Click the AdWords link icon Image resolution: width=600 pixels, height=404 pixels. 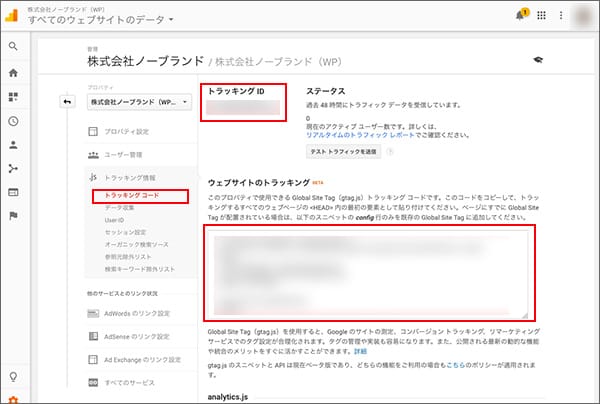tap(93, 314)
